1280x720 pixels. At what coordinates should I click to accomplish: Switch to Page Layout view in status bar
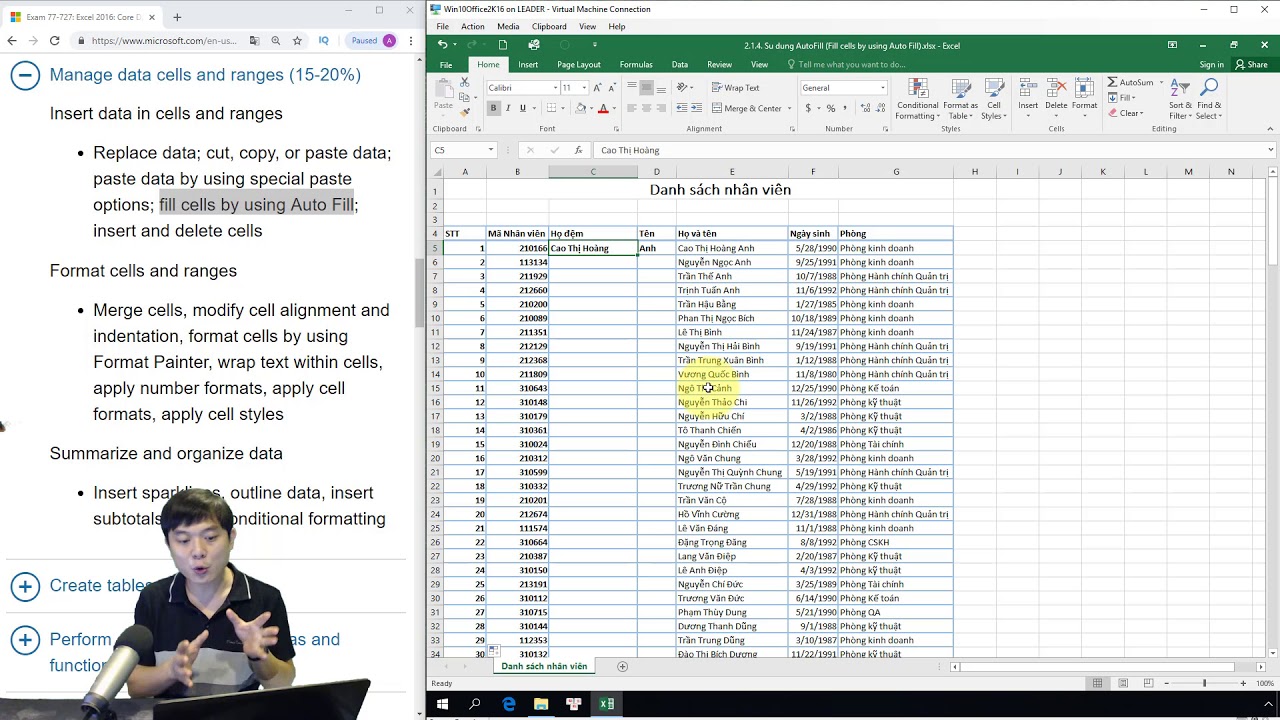[x=1123, y=683]
